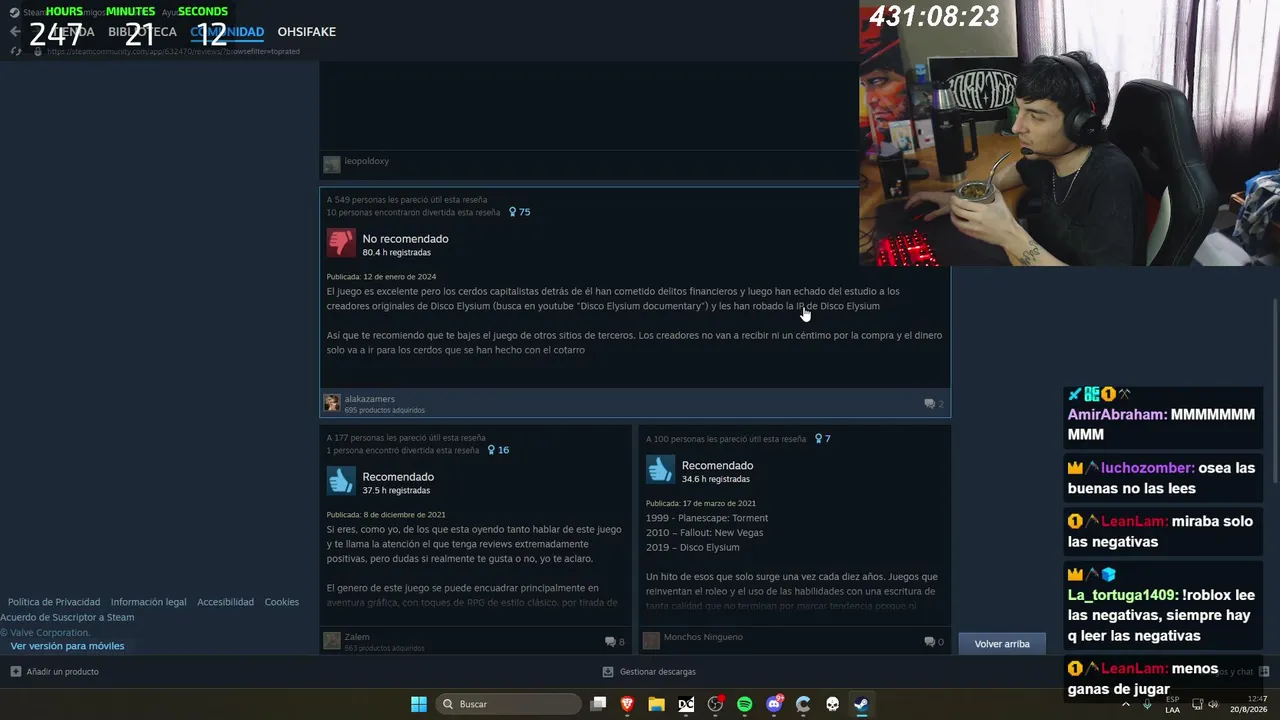This screenshot has width=1280, height=720.
Task: Open the Windows Start menu
Action: pos(419,704)
